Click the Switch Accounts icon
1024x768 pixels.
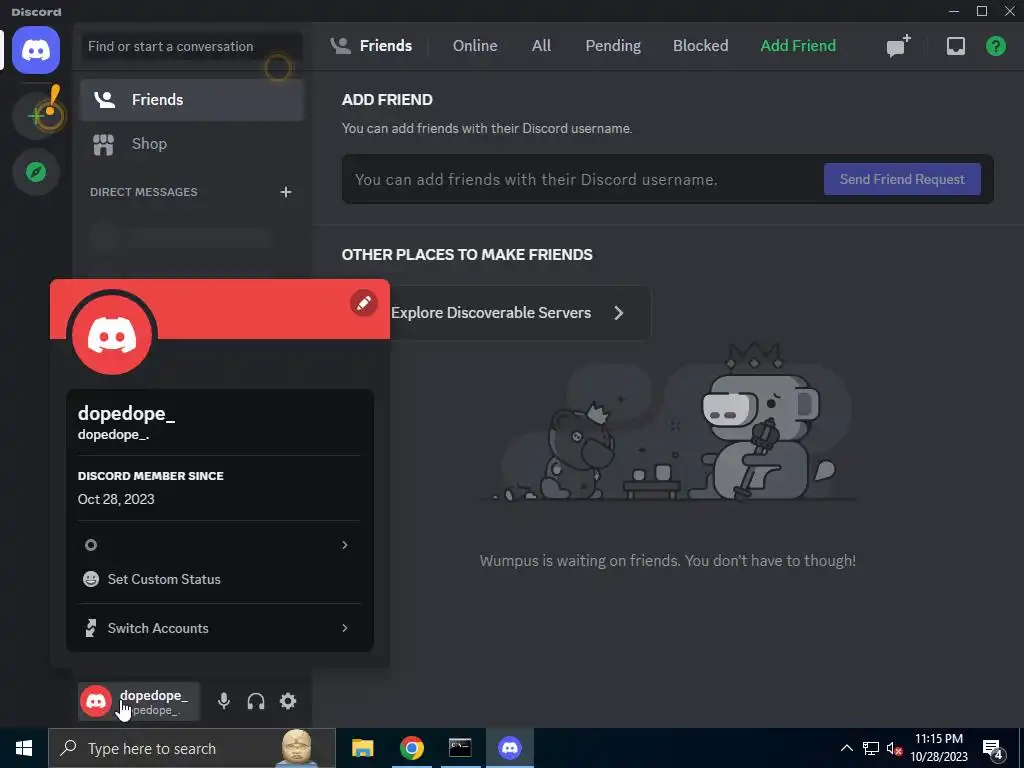tap(91, 628)
